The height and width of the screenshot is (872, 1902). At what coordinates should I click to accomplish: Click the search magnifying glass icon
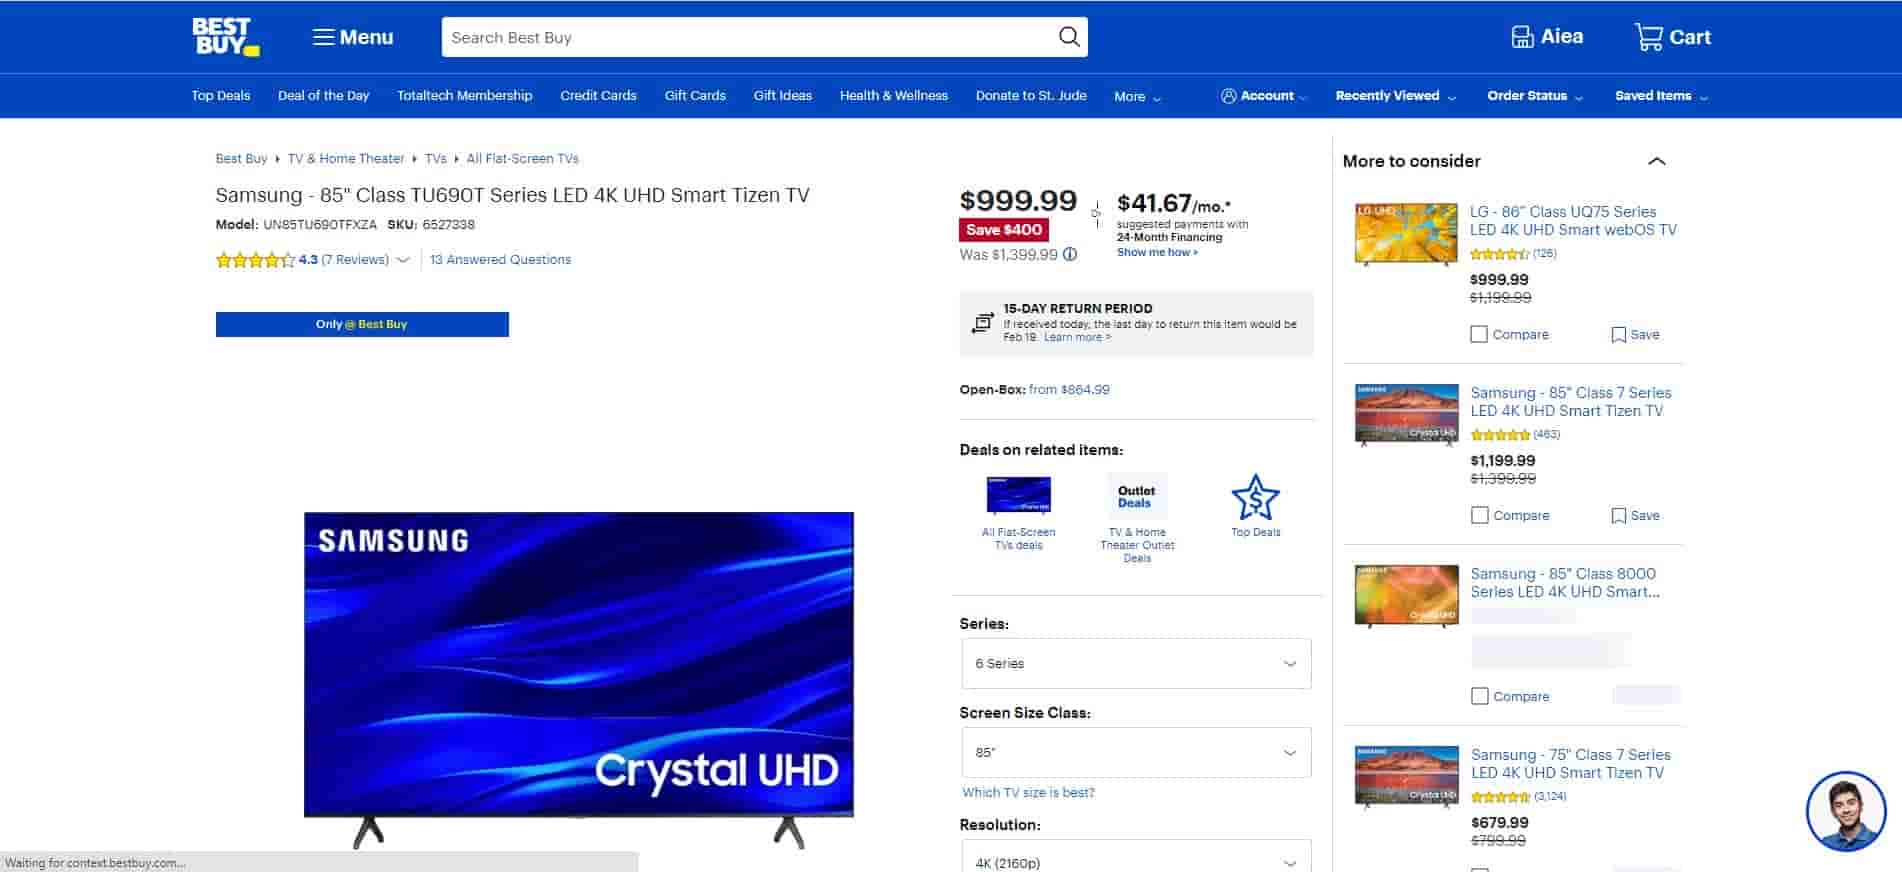(1068, 37)
